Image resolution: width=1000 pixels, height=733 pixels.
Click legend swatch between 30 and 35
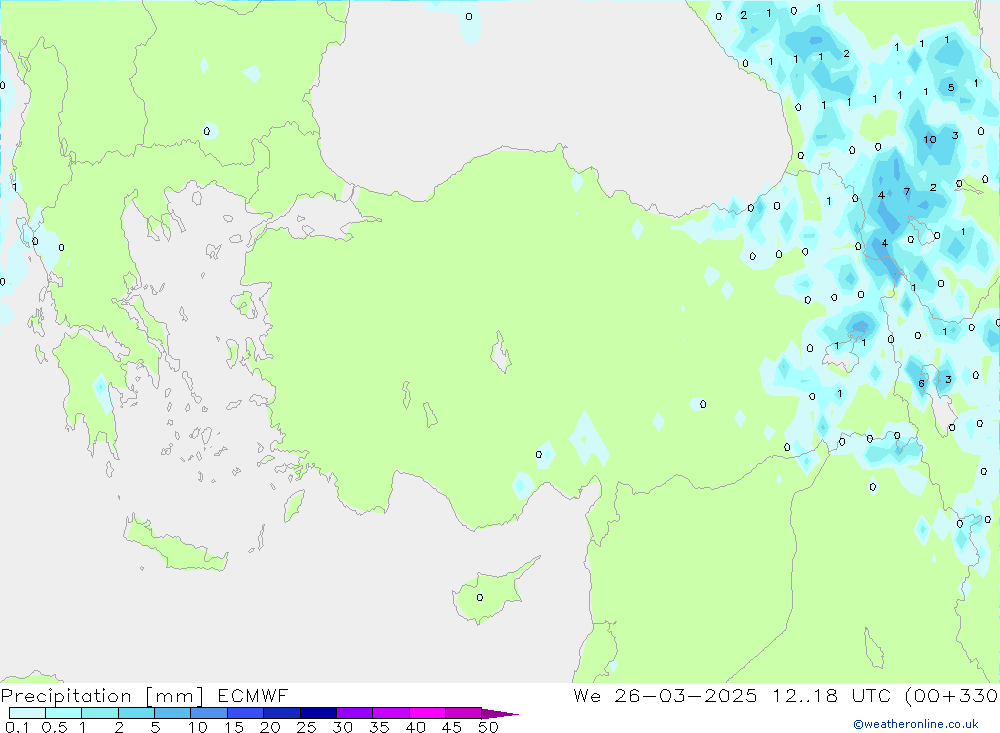click(x=355, y=713)
